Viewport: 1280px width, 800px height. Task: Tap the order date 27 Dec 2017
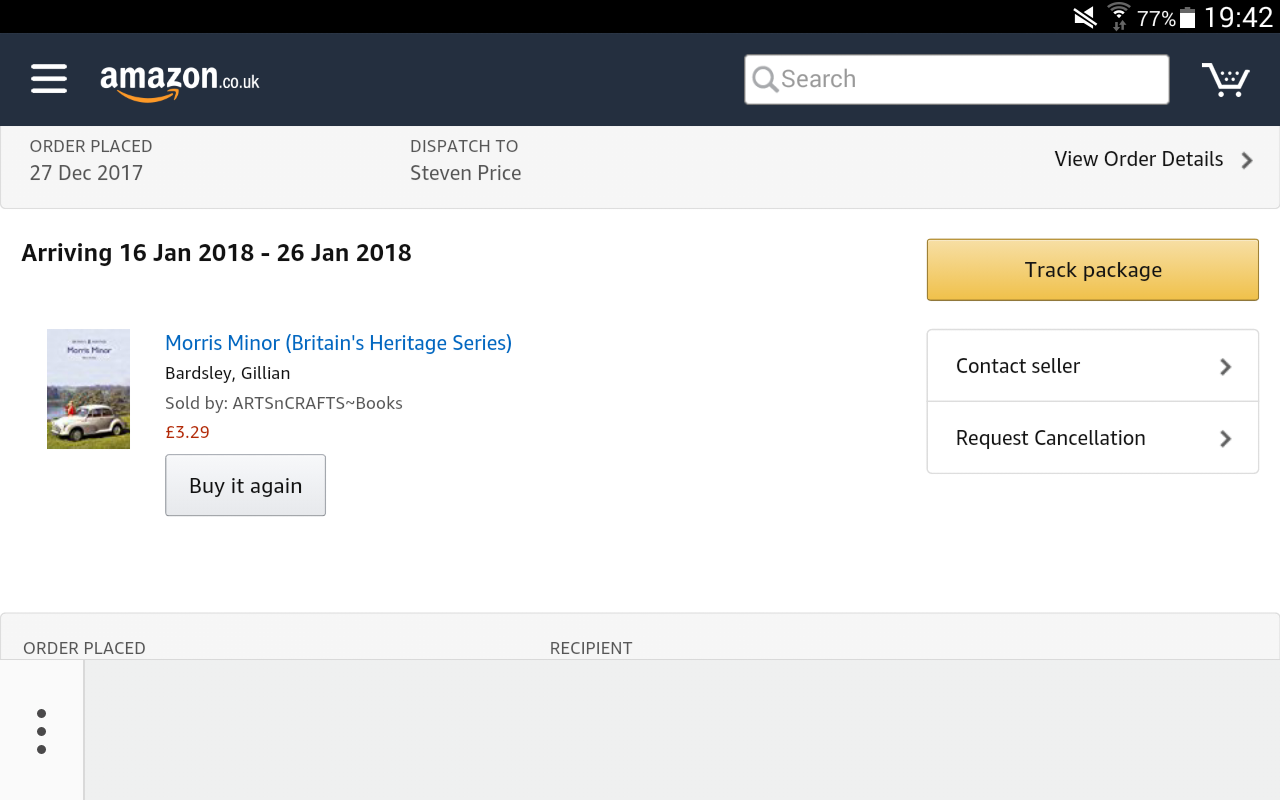pos(86,173)
